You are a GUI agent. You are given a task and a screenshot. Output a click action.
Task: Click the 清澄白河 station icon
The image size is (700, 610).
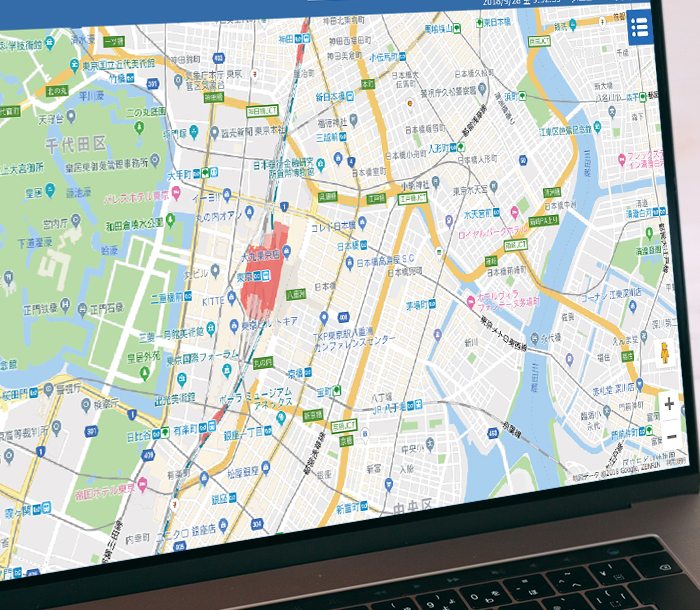pos(658,212)
